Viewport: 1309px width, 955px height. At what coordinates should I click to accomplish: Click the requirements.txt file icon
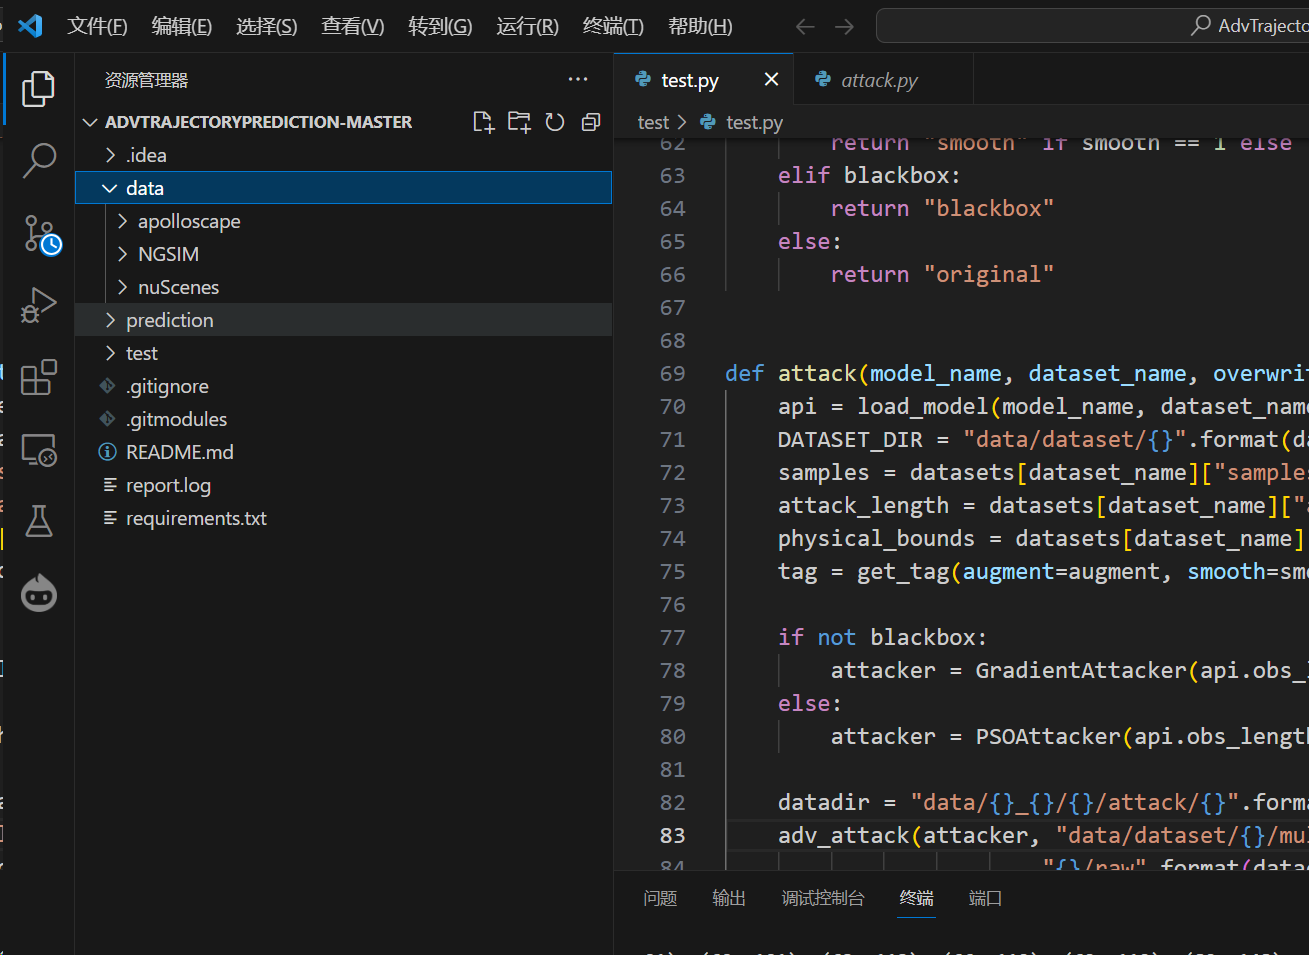(110, 518)
